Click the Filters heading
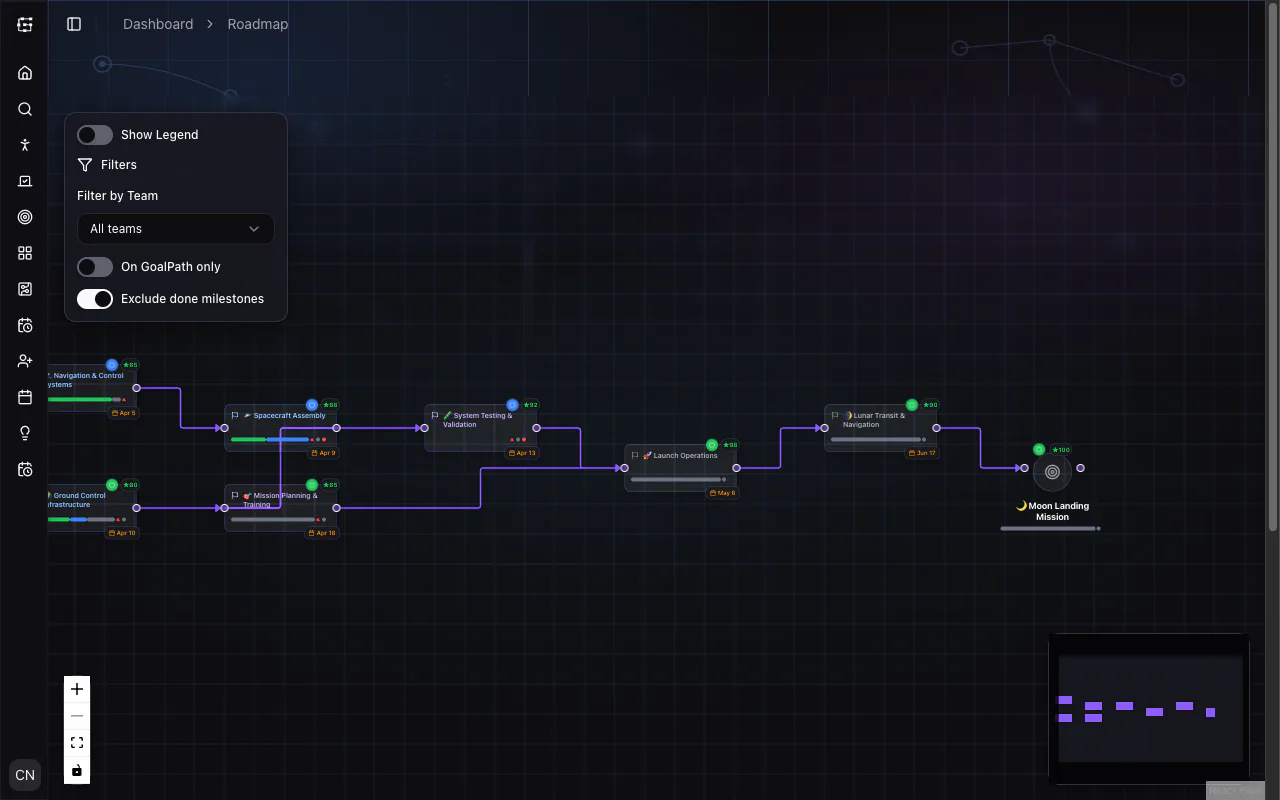The width and height of the screenshot is (1280, 800). click(119, 165)
